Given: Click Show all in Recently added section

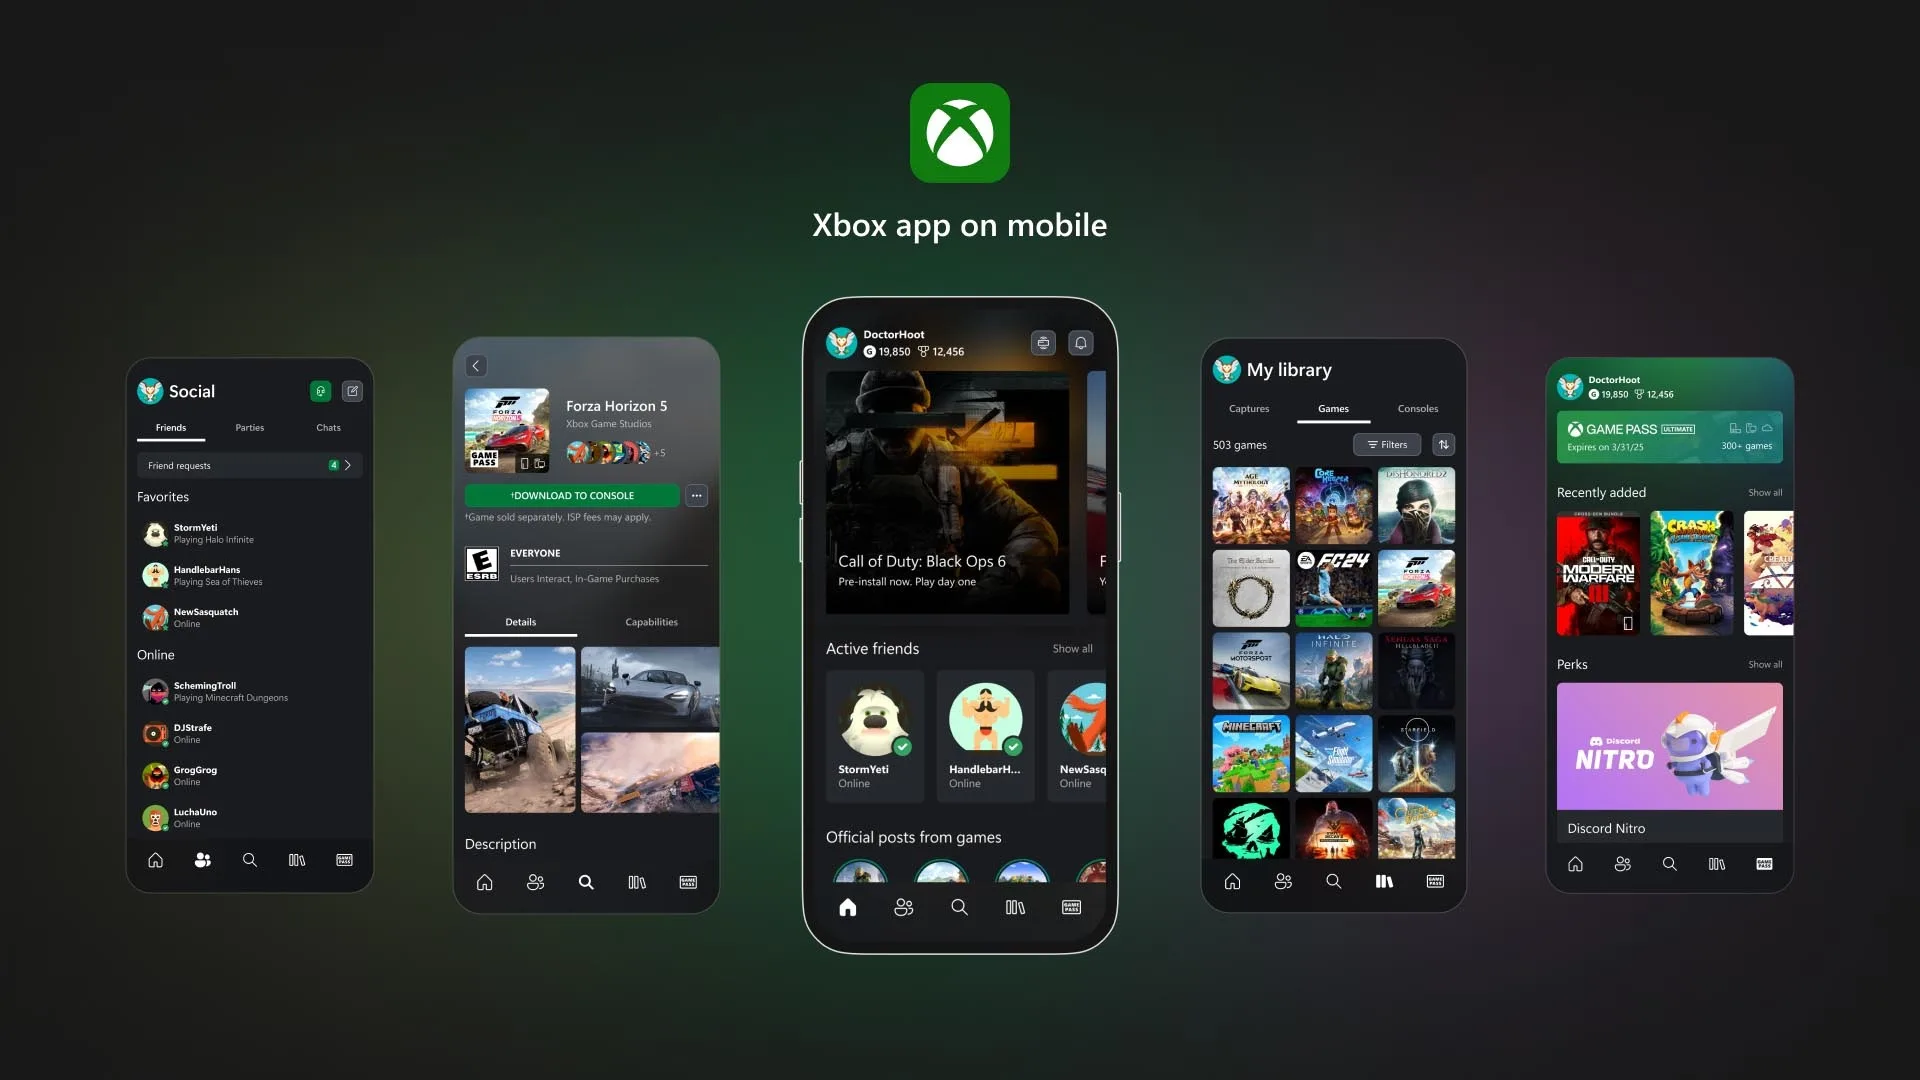Looking at the screenshot, I should (1764, 492).
